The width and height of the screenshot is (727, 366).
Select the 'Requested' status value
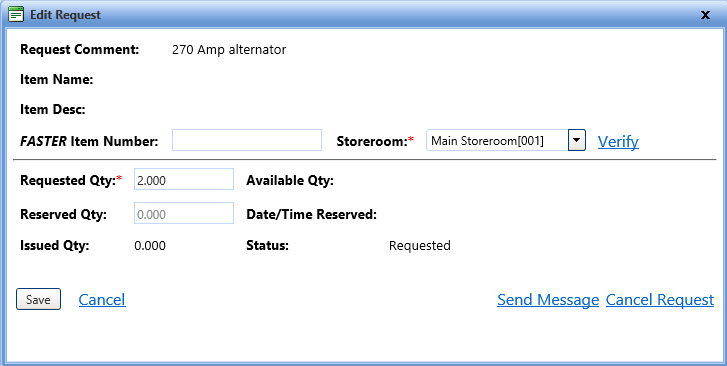(x=420, y=245)
